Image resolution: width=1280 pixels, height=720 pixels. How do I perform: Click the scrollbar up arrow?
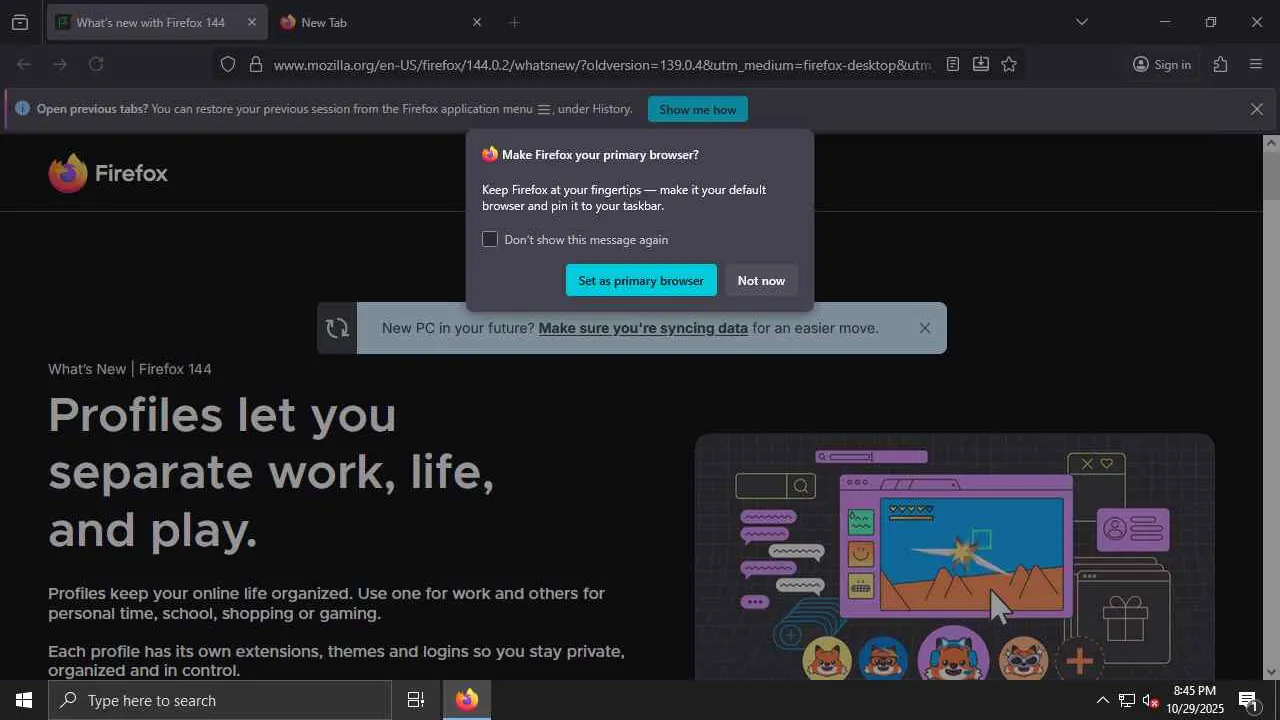(1271, 143)
